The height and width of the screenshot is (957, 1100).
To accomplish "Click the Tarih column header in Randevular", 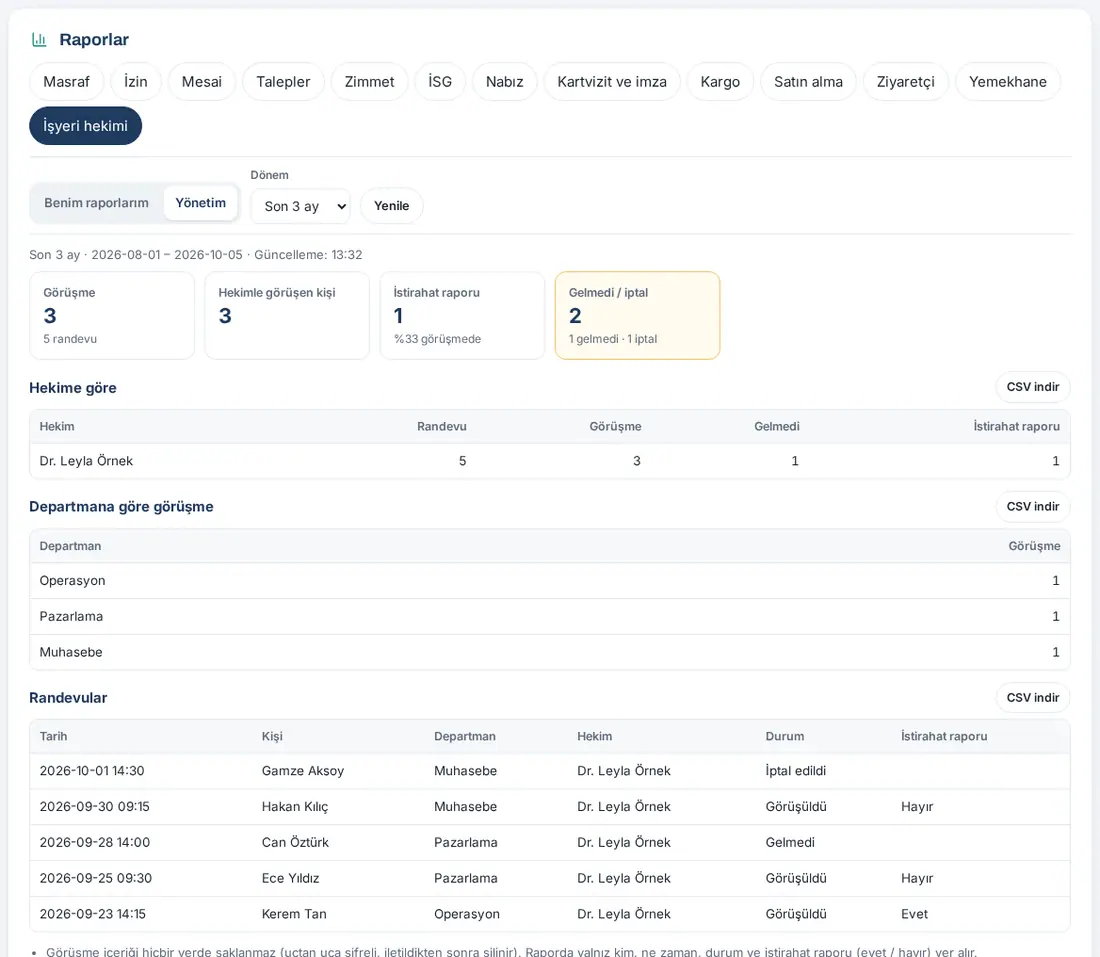I will [53, 736].
